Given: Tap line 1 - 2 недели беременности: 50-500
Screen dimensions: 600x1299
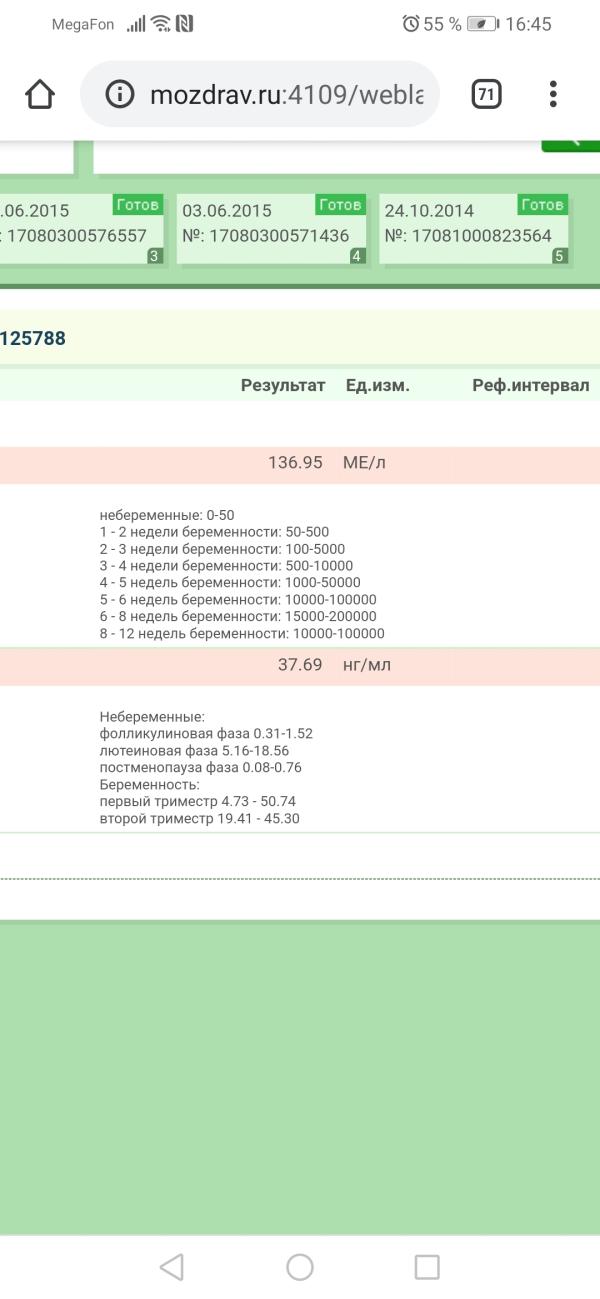Looking at the screenshot, I should click(x=214, y=532).
